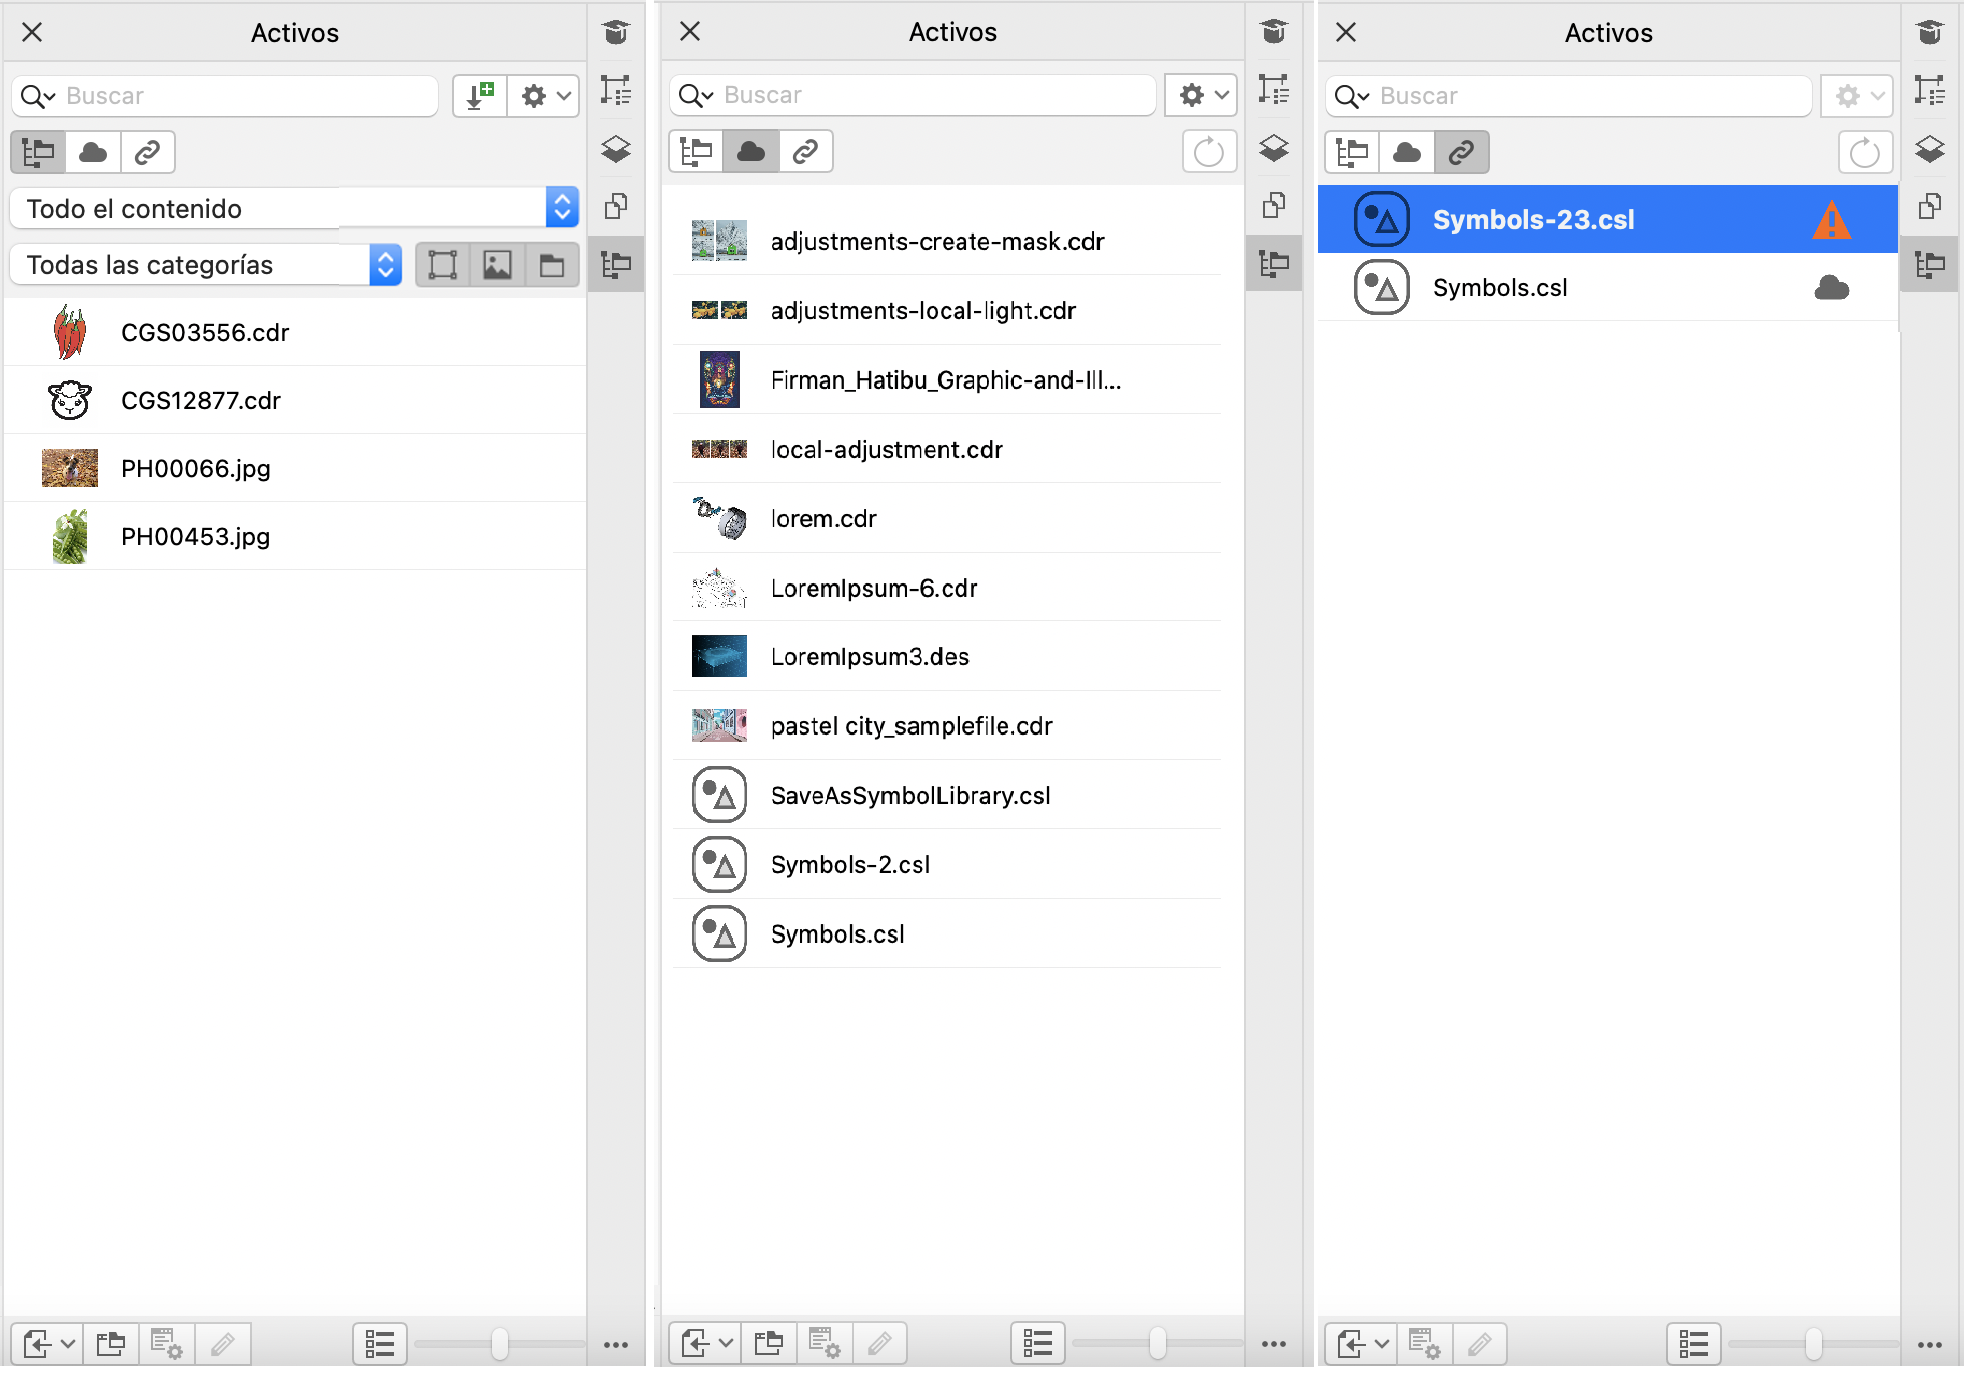This screenshot has height=1382, width=1980.
Task: Click the thumbnail size slider in middle panel
Action: 1157,1344
